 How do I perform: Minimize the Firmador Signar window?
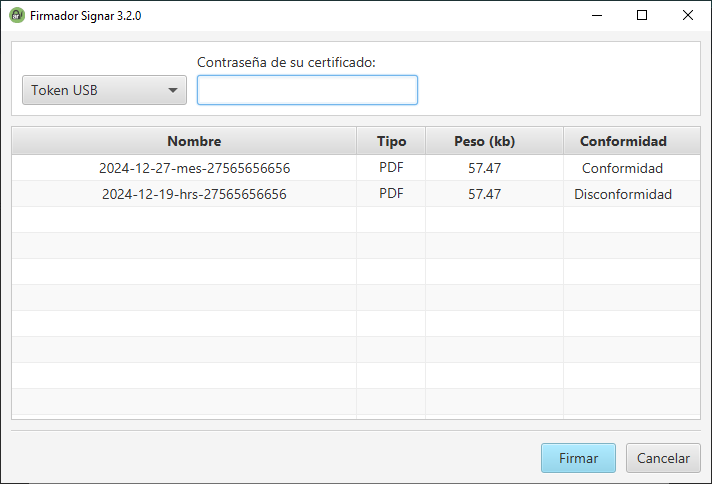[x=597, y=15]
